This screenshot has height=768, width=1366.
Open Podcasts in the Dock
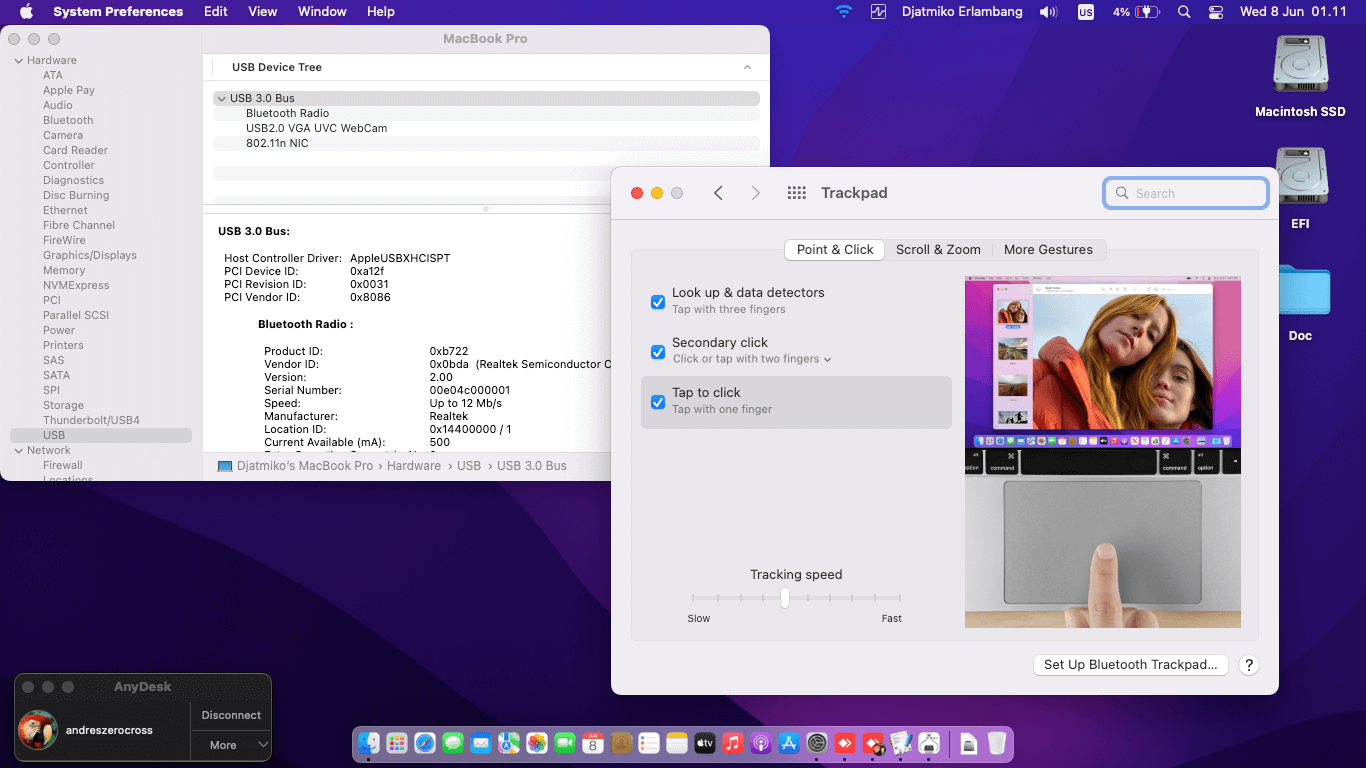tap(761, 743)
